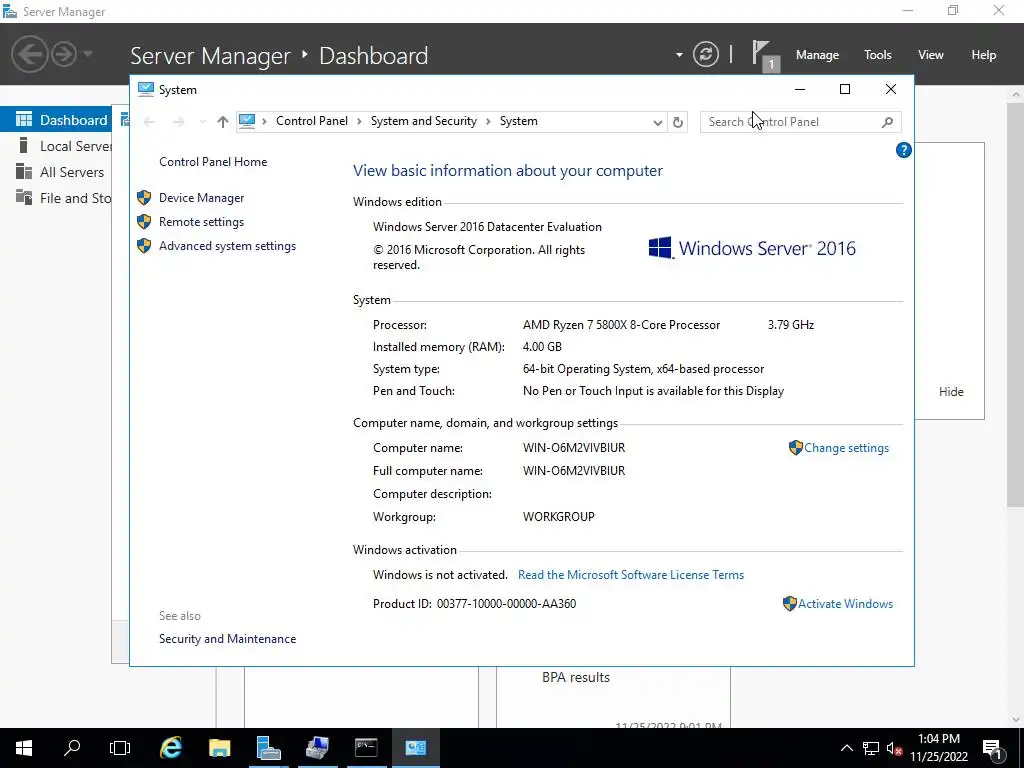Select System and Security in the breadcrumb
The width and height of the screenshot is (1024, 768).
(x=424, y=121)
